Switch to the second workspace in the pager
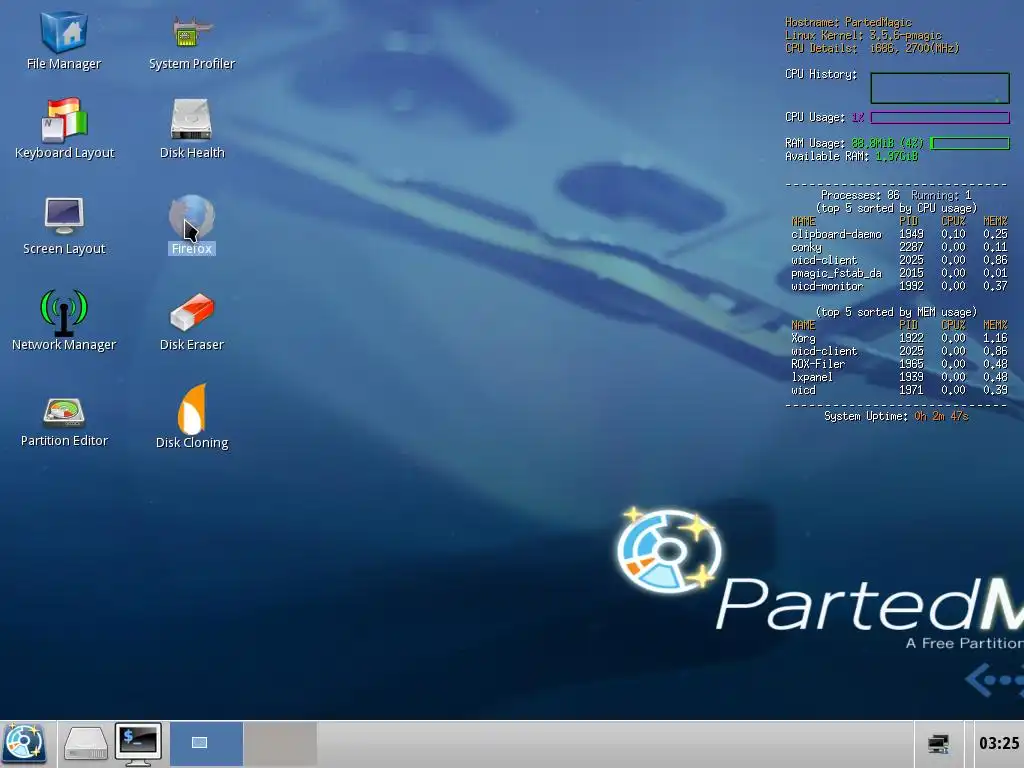The width and height of the screenshot is (1024, 768). pyautogui.click(x=281, y=744)
